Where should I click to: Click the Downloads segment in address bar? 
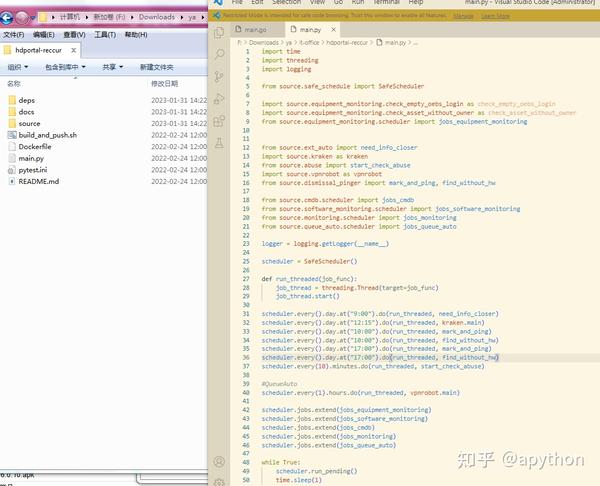point(157,17)
